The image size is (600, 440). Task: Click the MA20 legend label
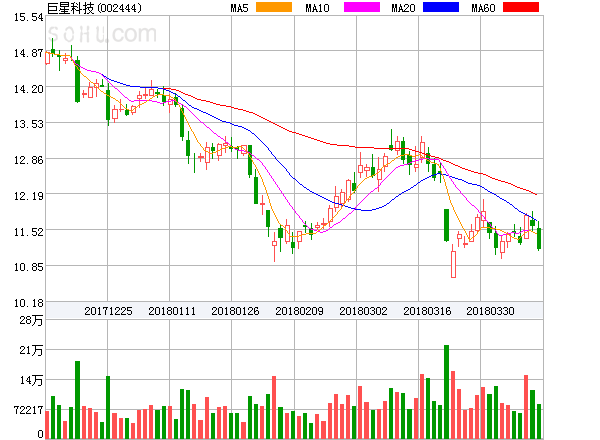(403, 8)
